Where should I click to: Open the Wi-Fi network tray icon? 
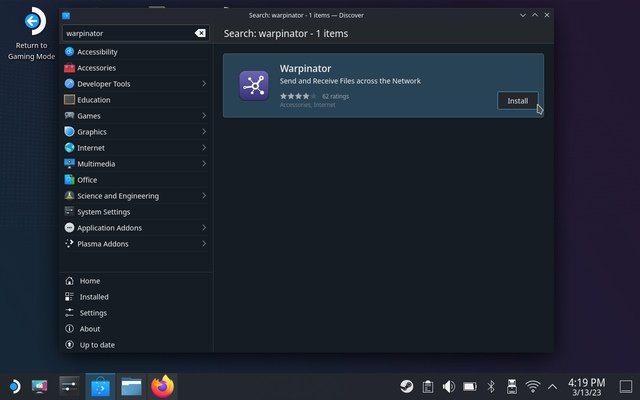533,386
